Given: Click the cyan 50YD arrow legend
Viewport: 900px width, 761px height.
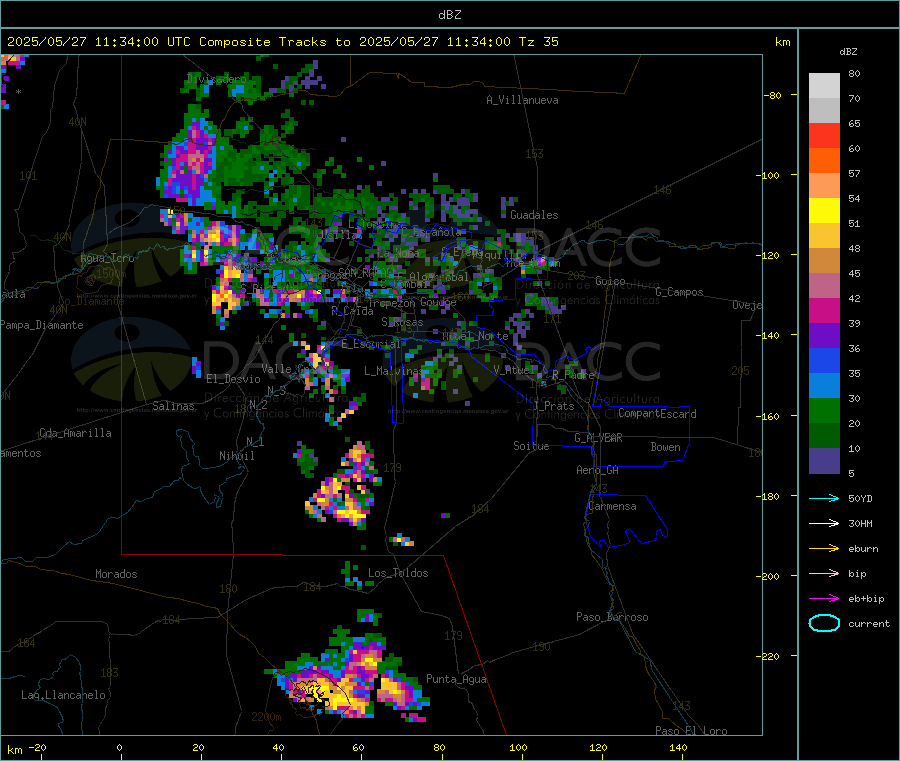Looking at the screenshot, I should [824, 498].
